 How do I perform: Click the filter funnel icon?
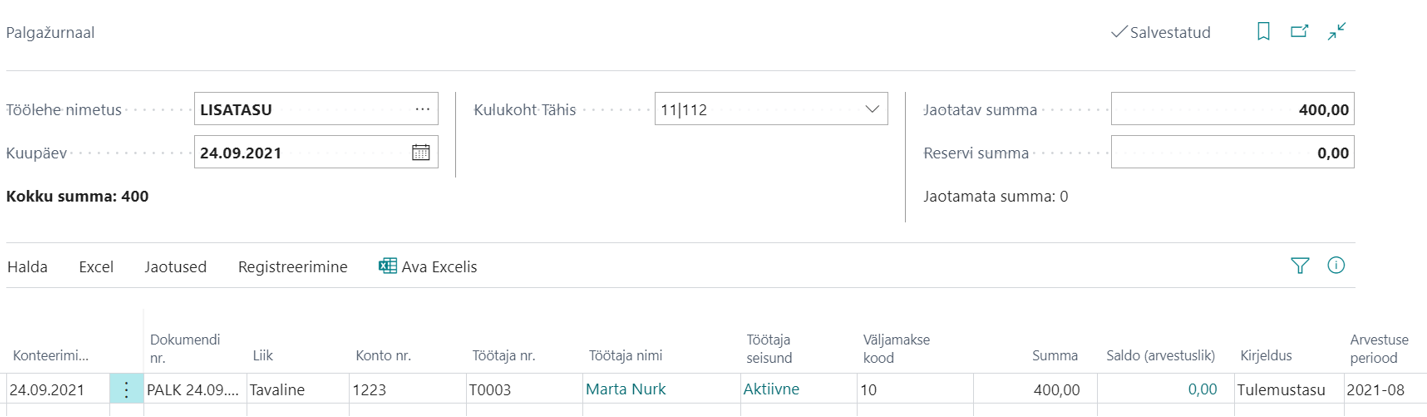point(1299,266)
